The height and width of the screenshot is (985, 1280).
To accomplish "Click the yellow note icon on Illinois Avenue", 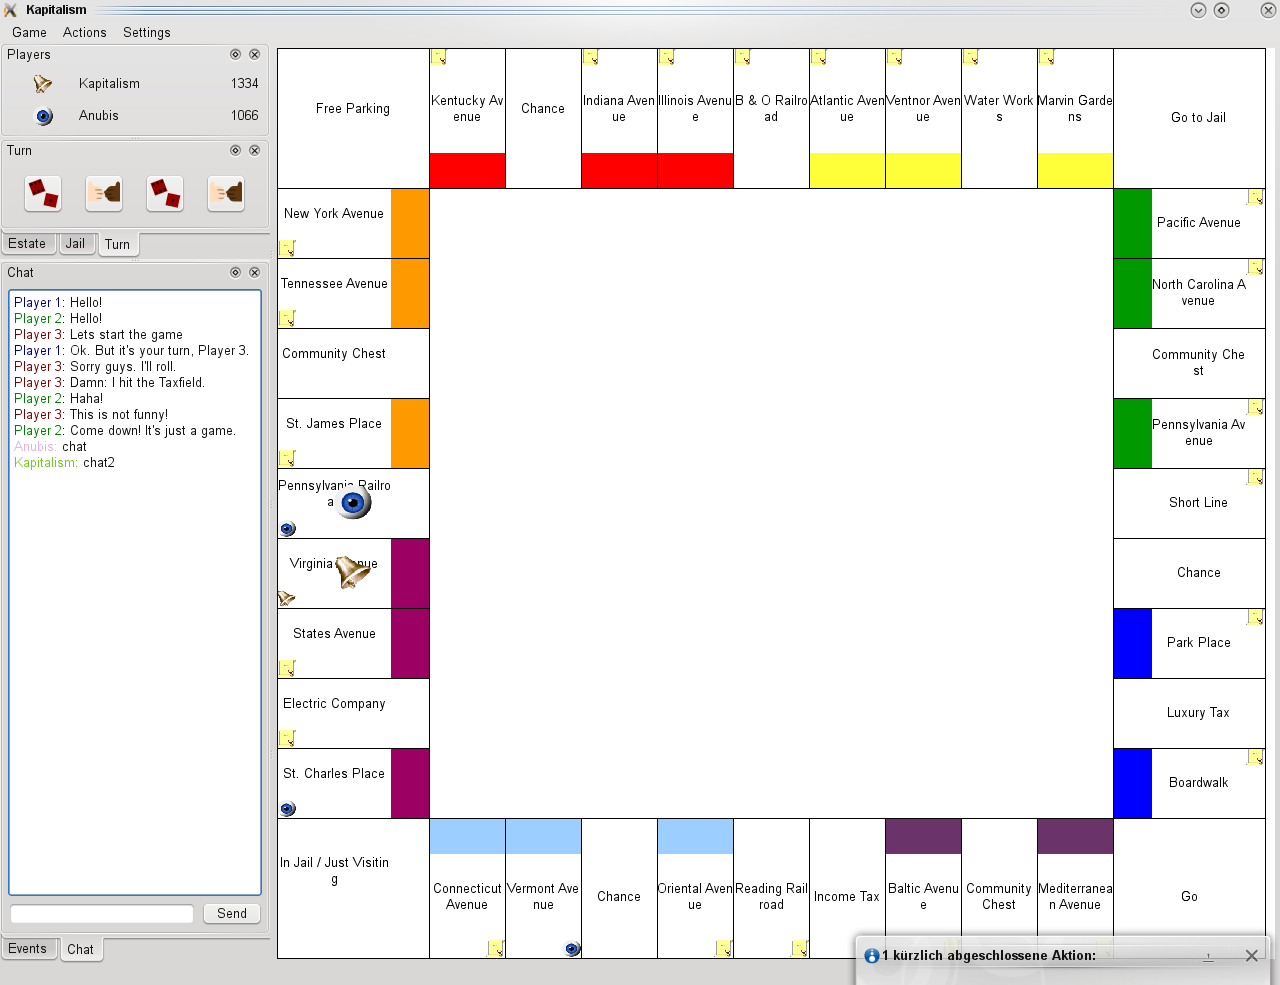I will point(666,57).
